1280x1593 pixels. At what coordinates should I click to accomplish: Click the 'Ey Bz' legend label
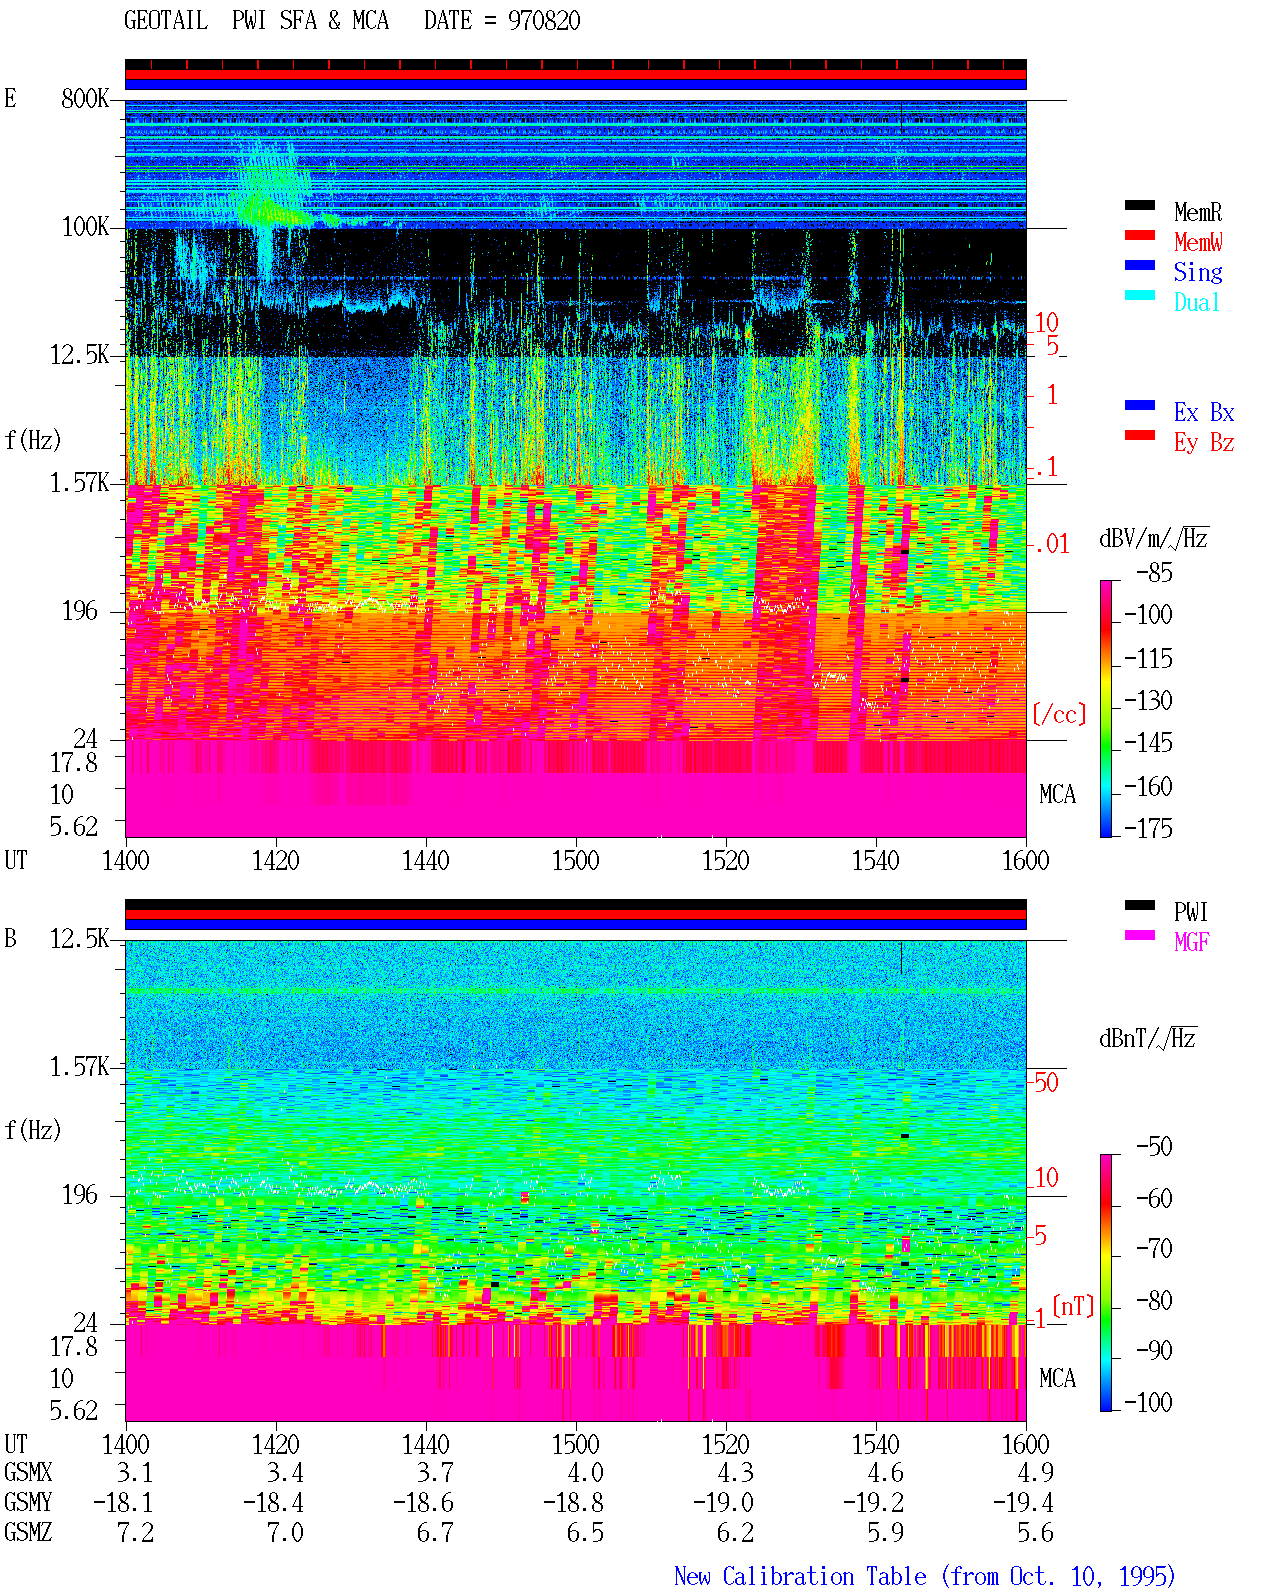(x=1204, y=442)
